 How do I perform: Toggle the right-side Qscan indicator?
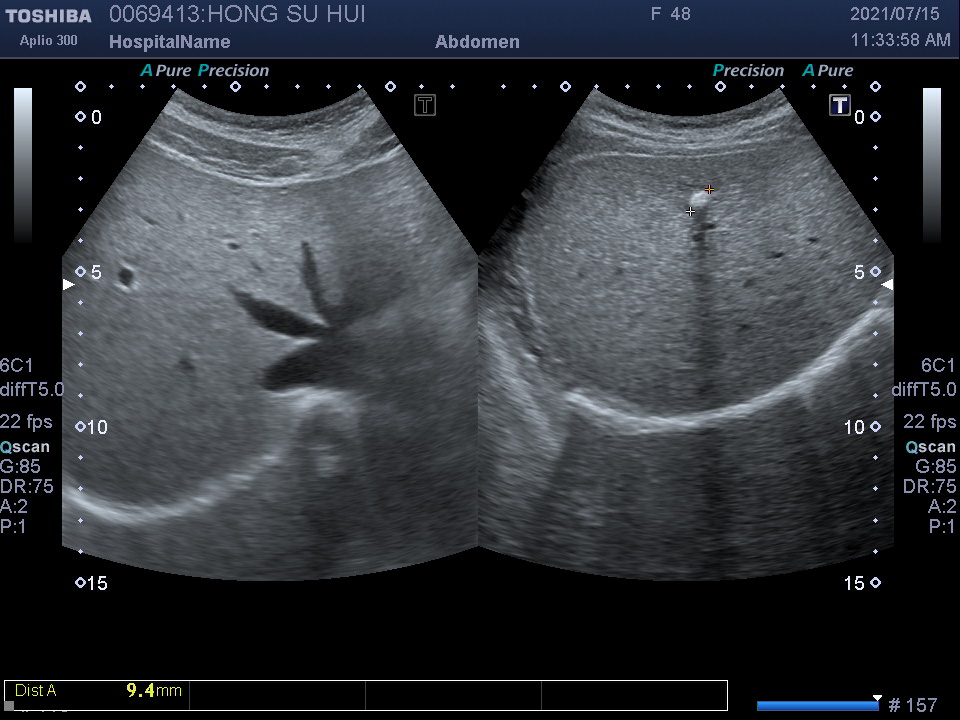coord(930,447)
